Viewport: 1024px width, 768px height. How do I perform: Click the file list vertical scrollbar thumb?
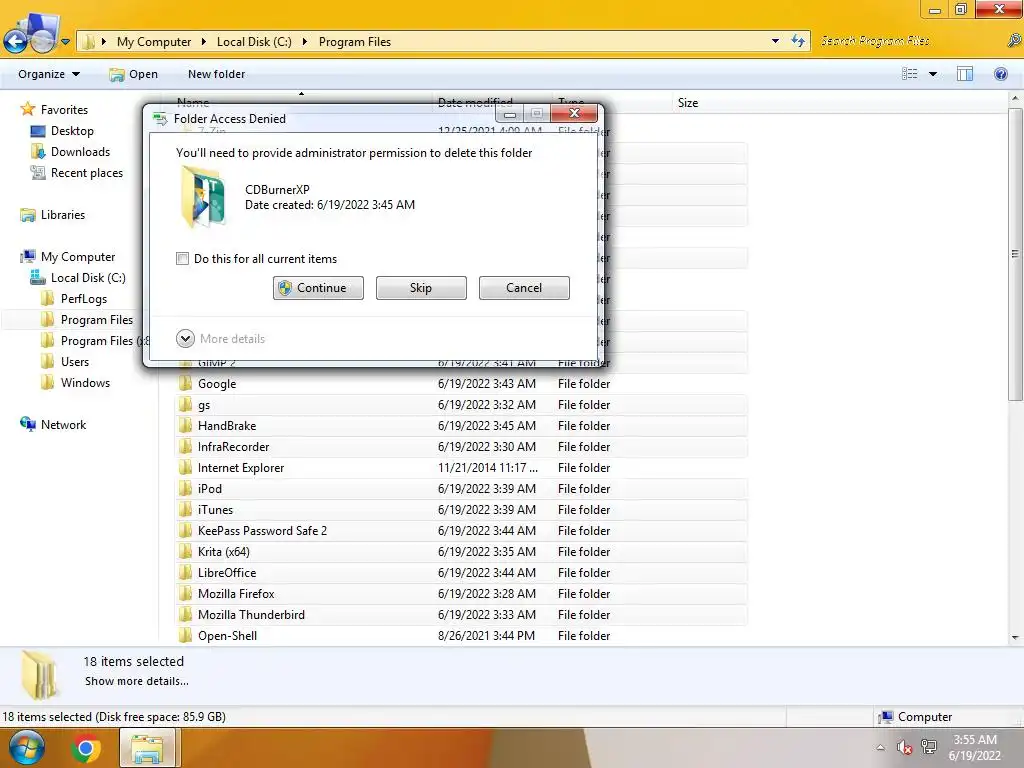coord(1015,254)
